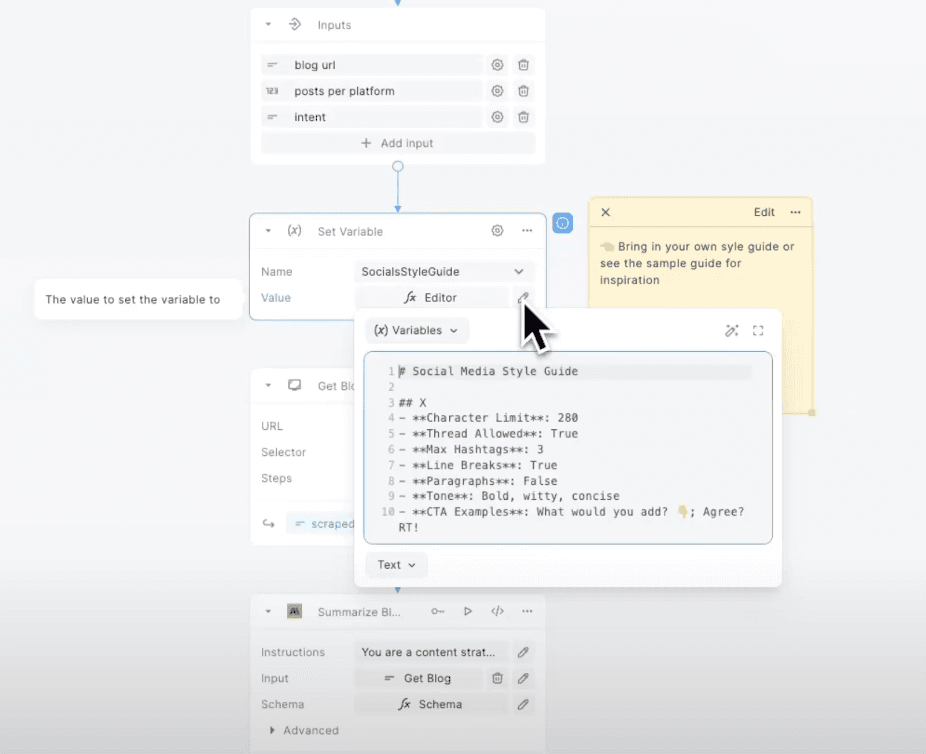The width and height of the screenshot is (926, 754).
Task: Edit the Input field pencil icon
Action: 523,678
